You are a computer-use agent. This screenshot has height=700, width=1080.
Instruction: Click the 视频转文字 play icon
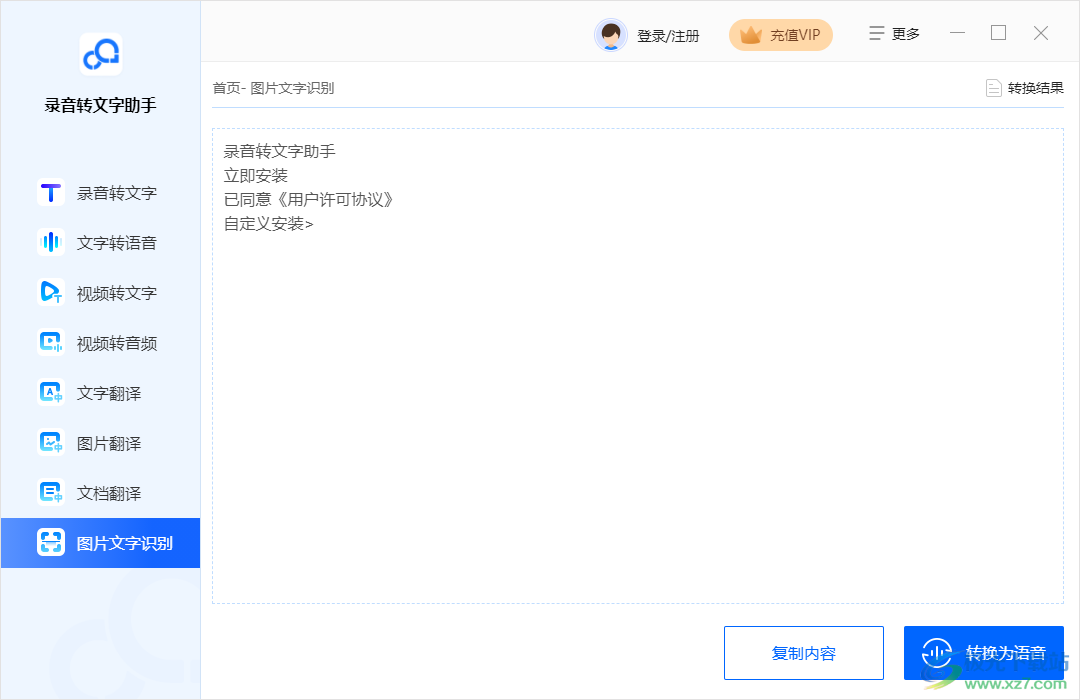(x=50, y=292)
